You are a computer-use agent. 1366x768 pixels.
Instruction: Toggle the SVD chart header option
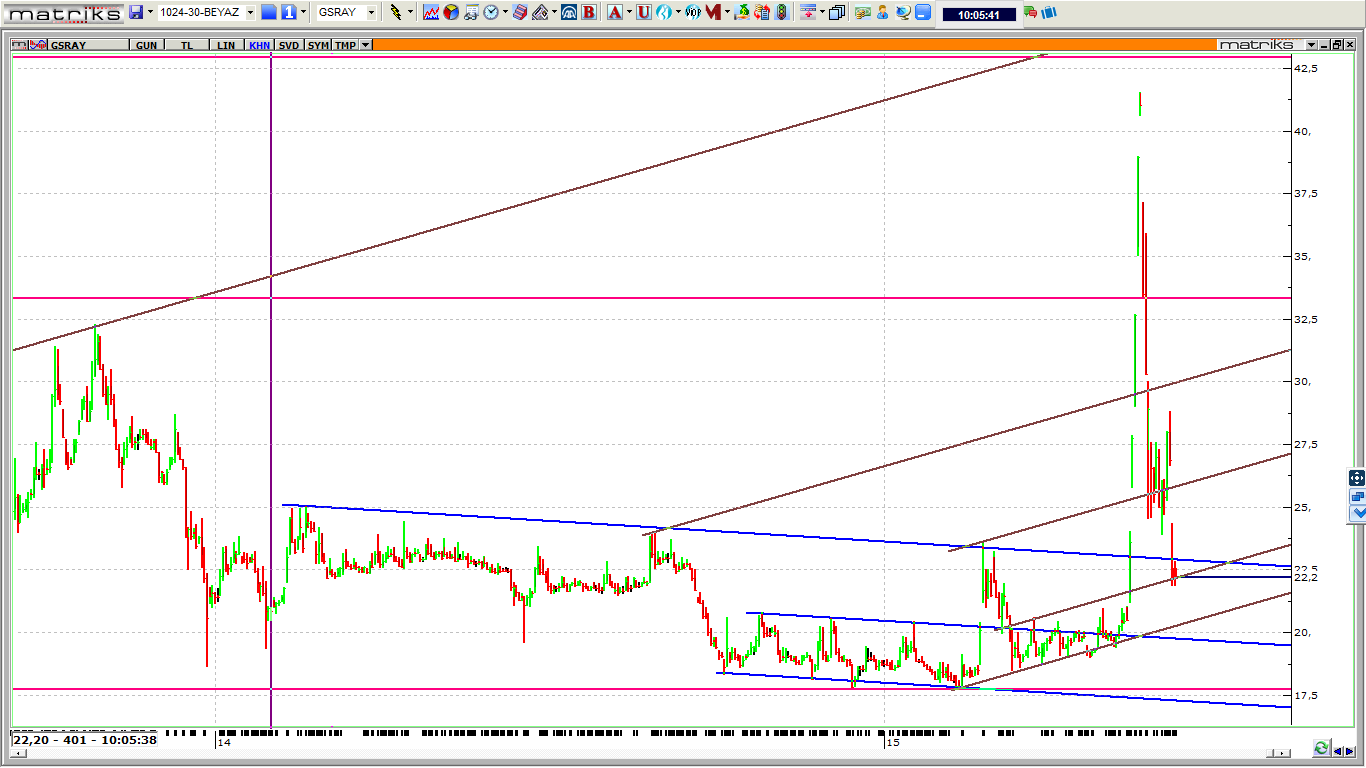pos(289,45)
